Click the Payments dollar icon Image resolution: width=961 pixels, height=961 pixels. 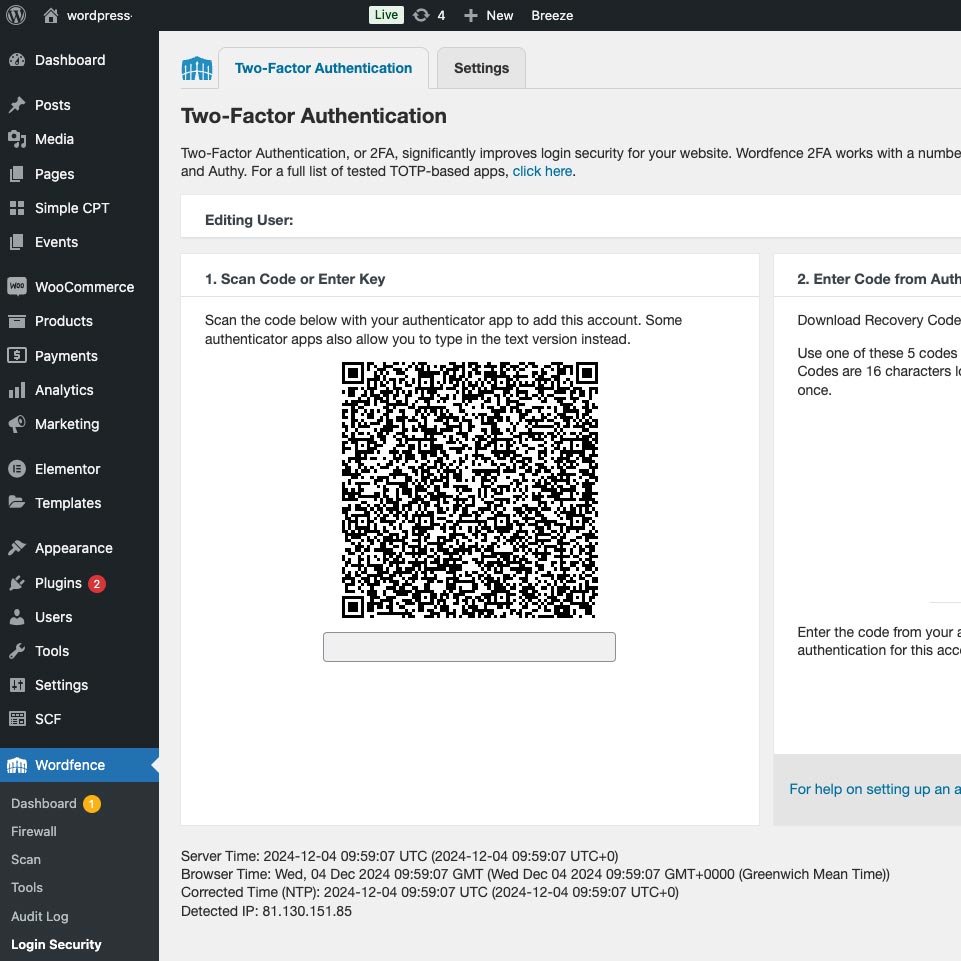click(x=17, y=355)
